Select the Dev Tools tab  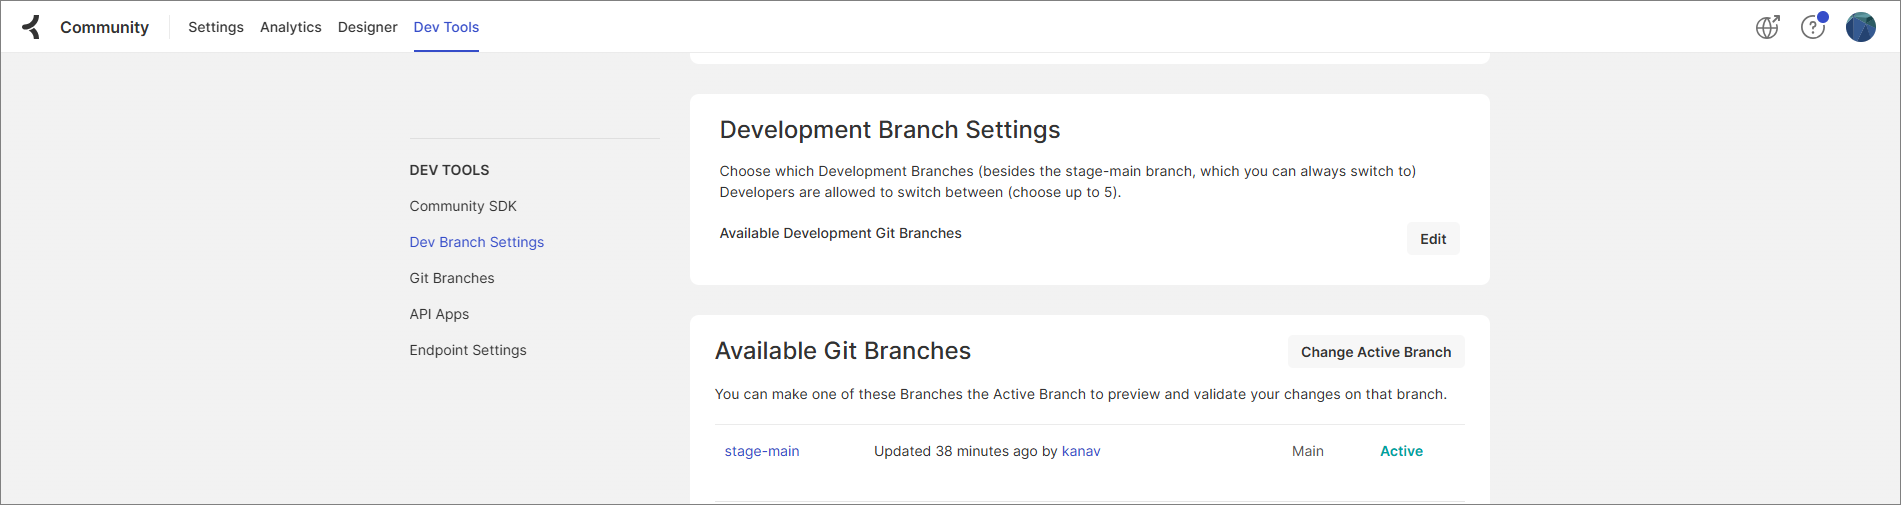pos(446,27)
